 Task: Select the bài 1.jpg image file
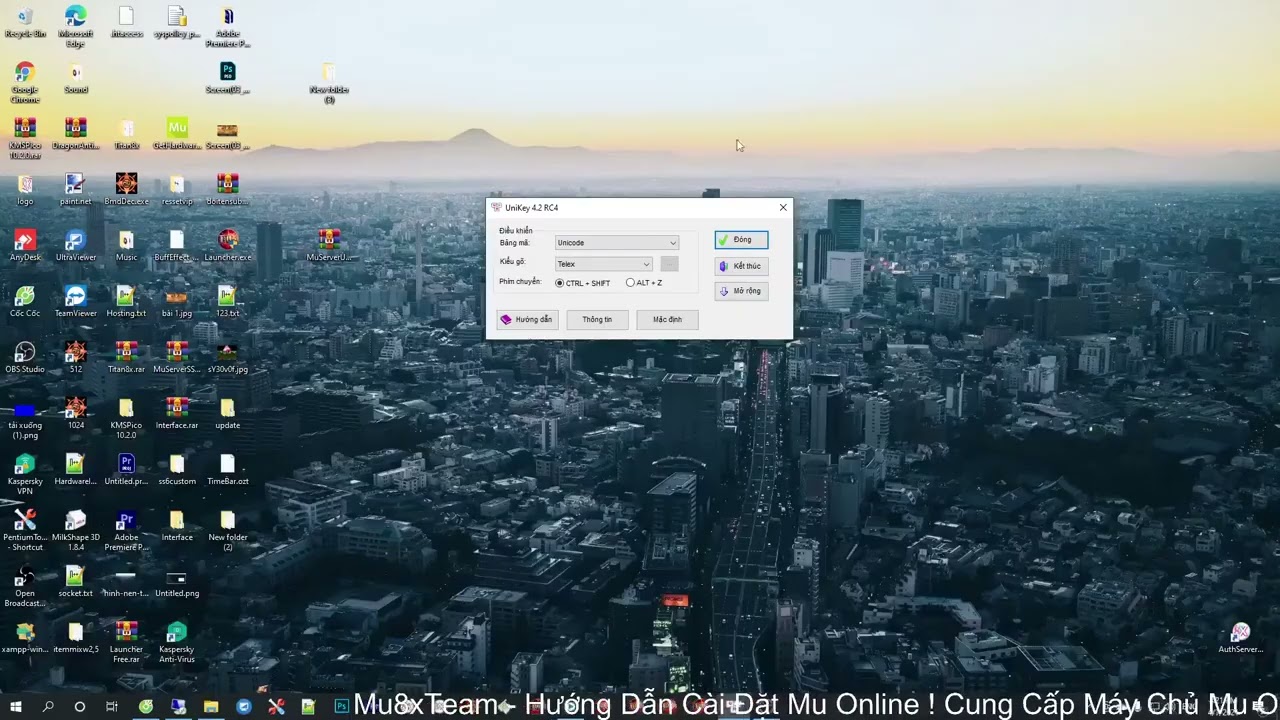[x=177, y=302]
